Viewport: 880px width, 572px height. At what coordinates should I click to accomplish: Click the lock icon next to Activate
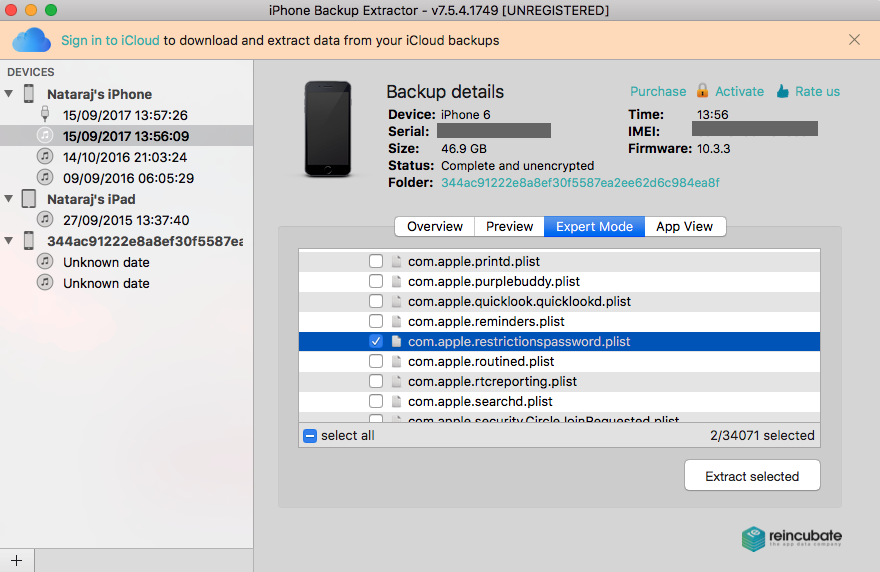[x=702, y=91]
